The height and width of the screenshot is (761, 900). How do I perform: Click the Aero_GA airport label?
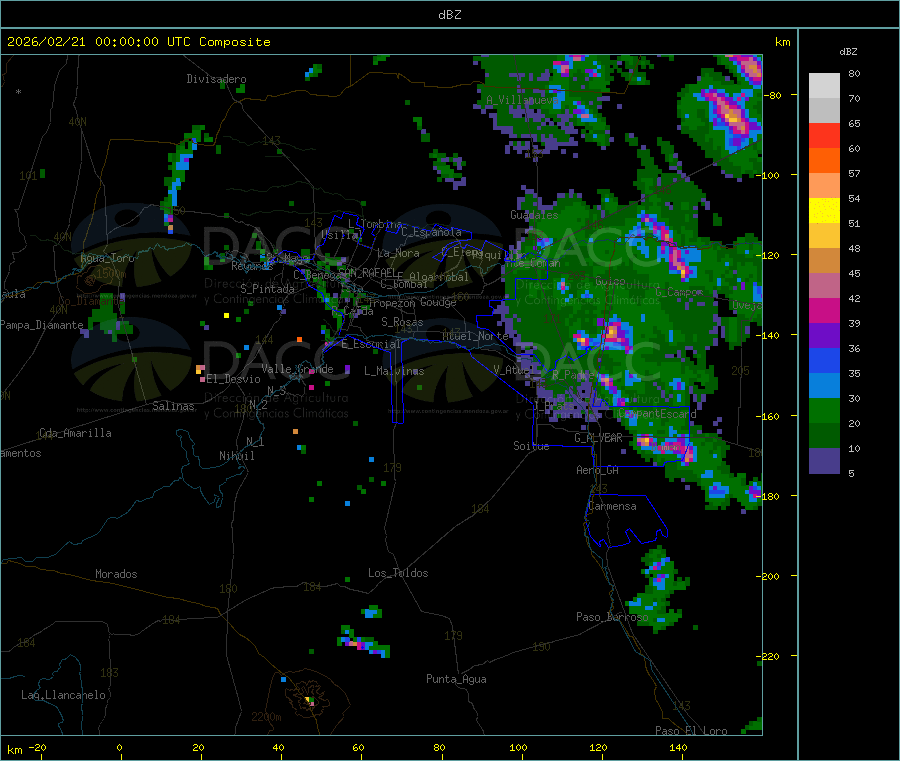click(598, 471)
